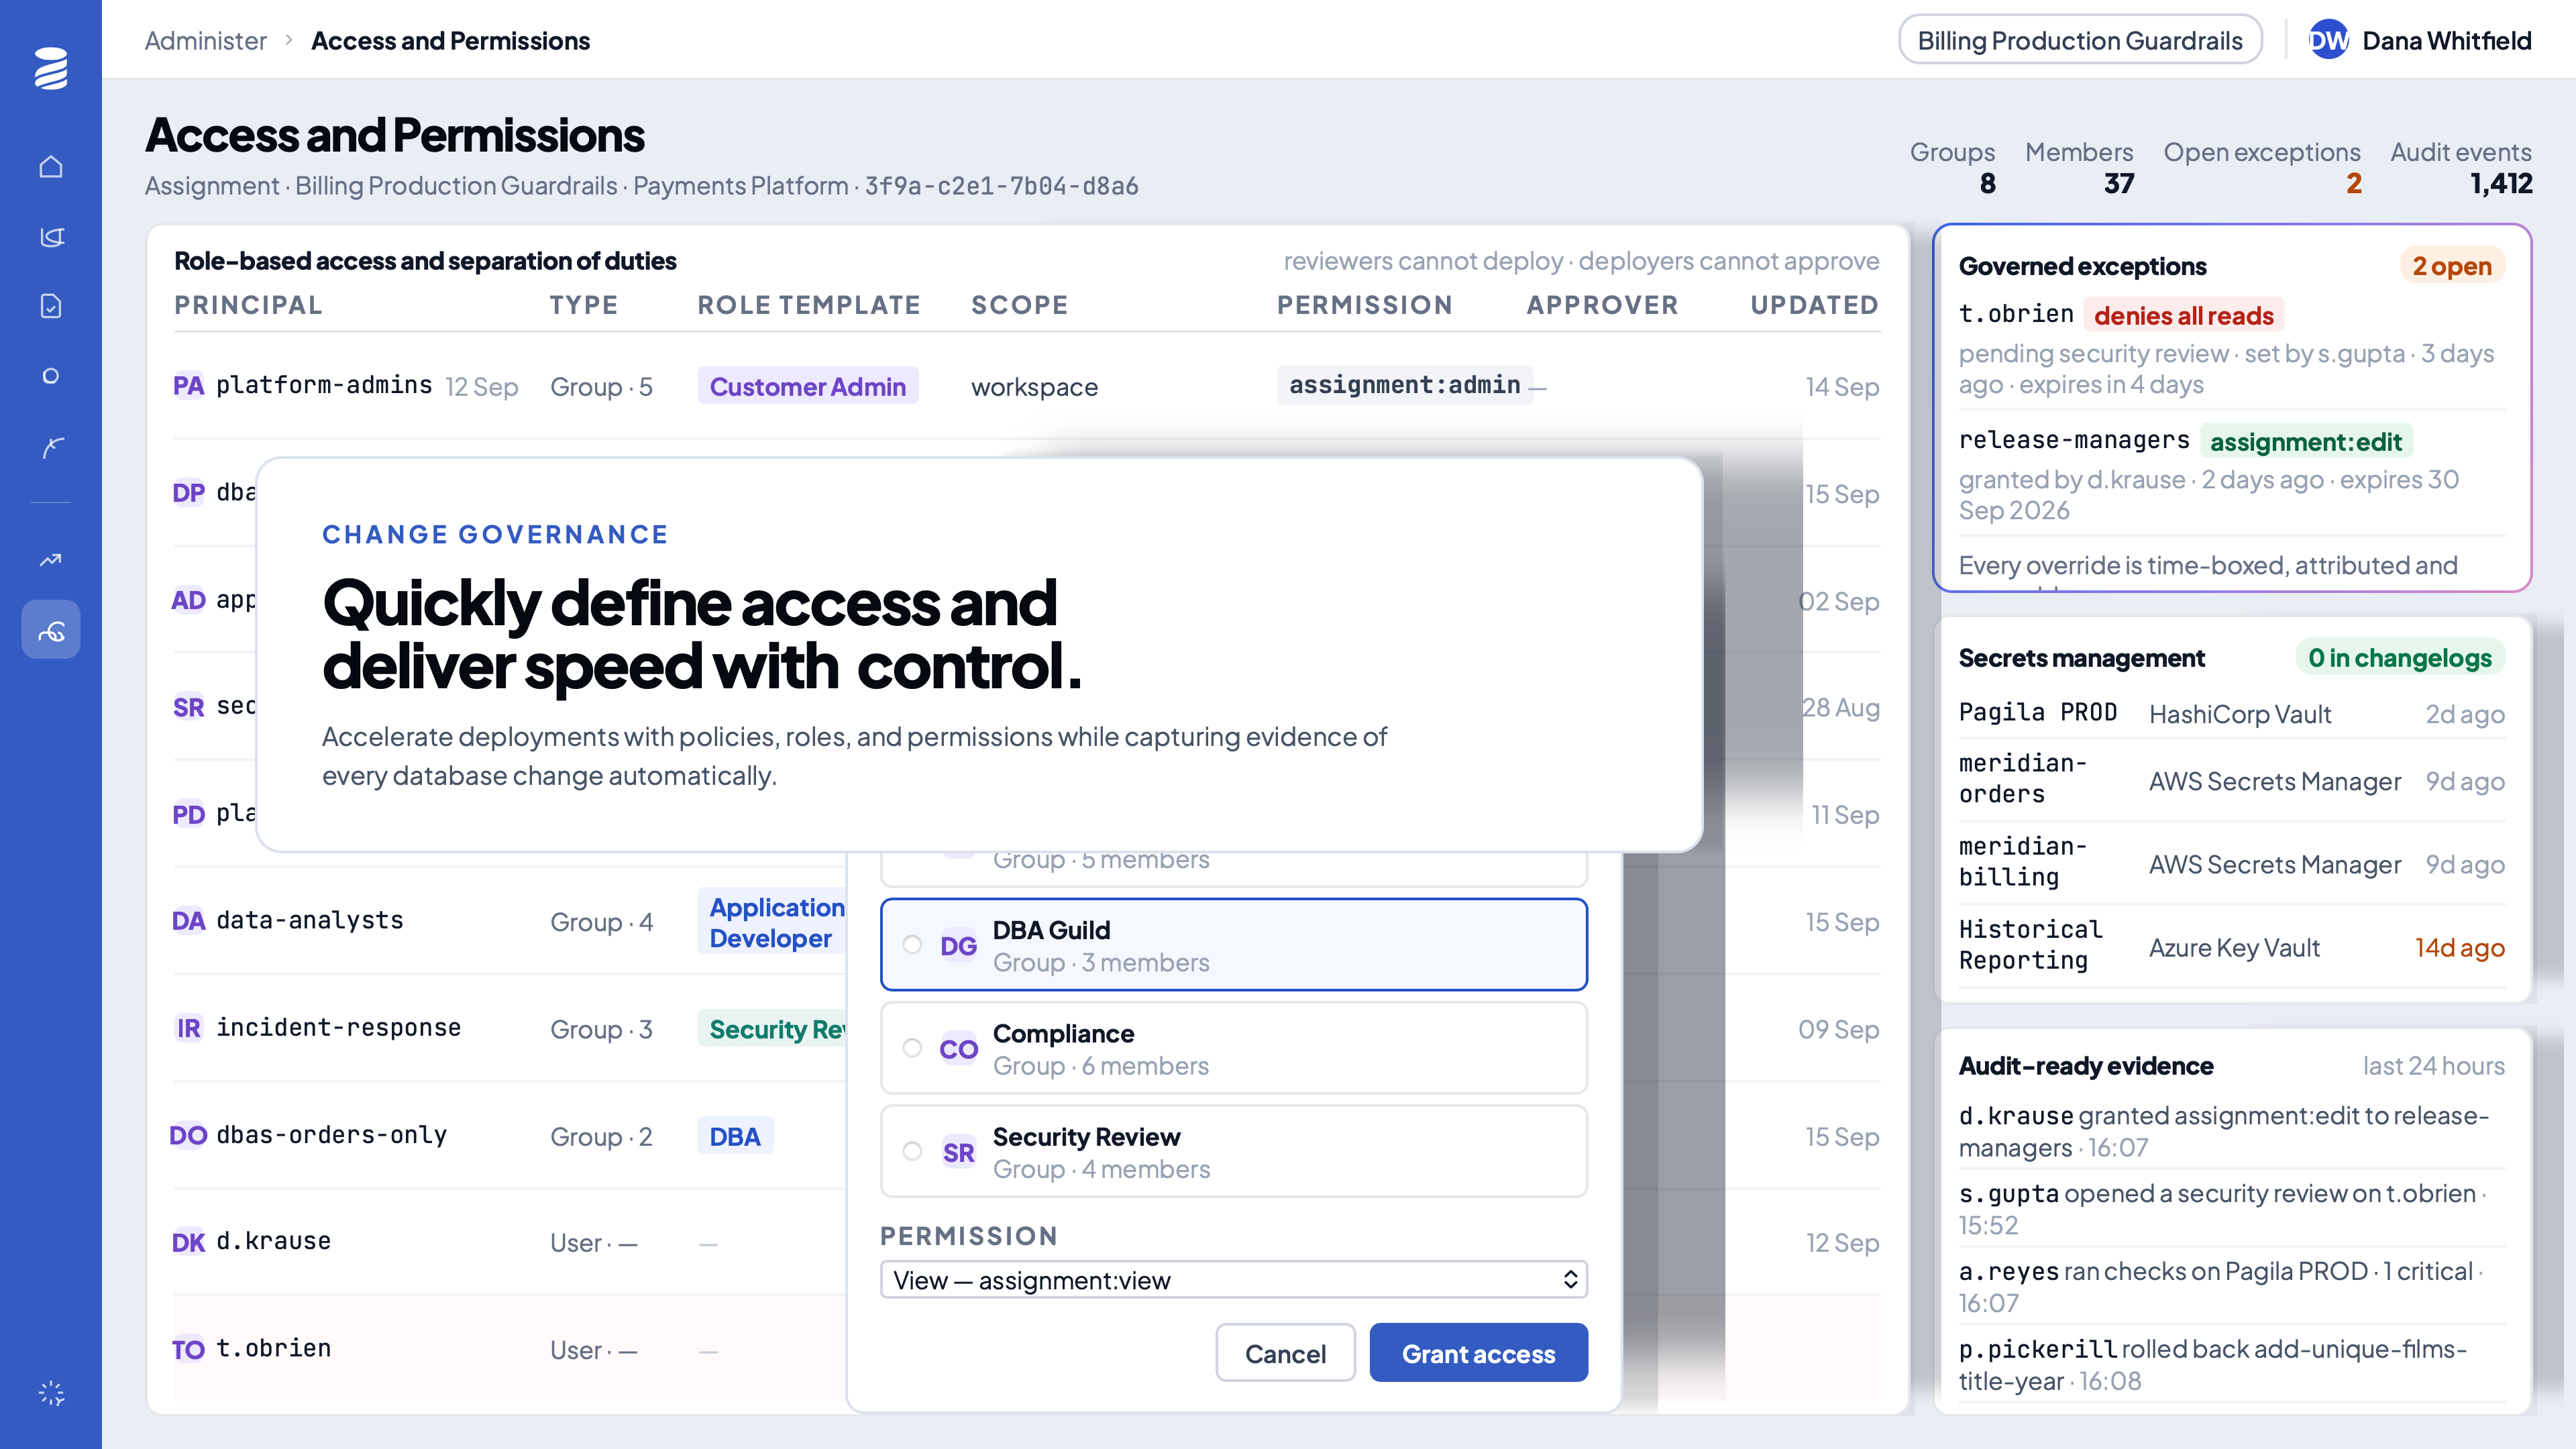Click the release-managers exception entry

pos(2231,474)
